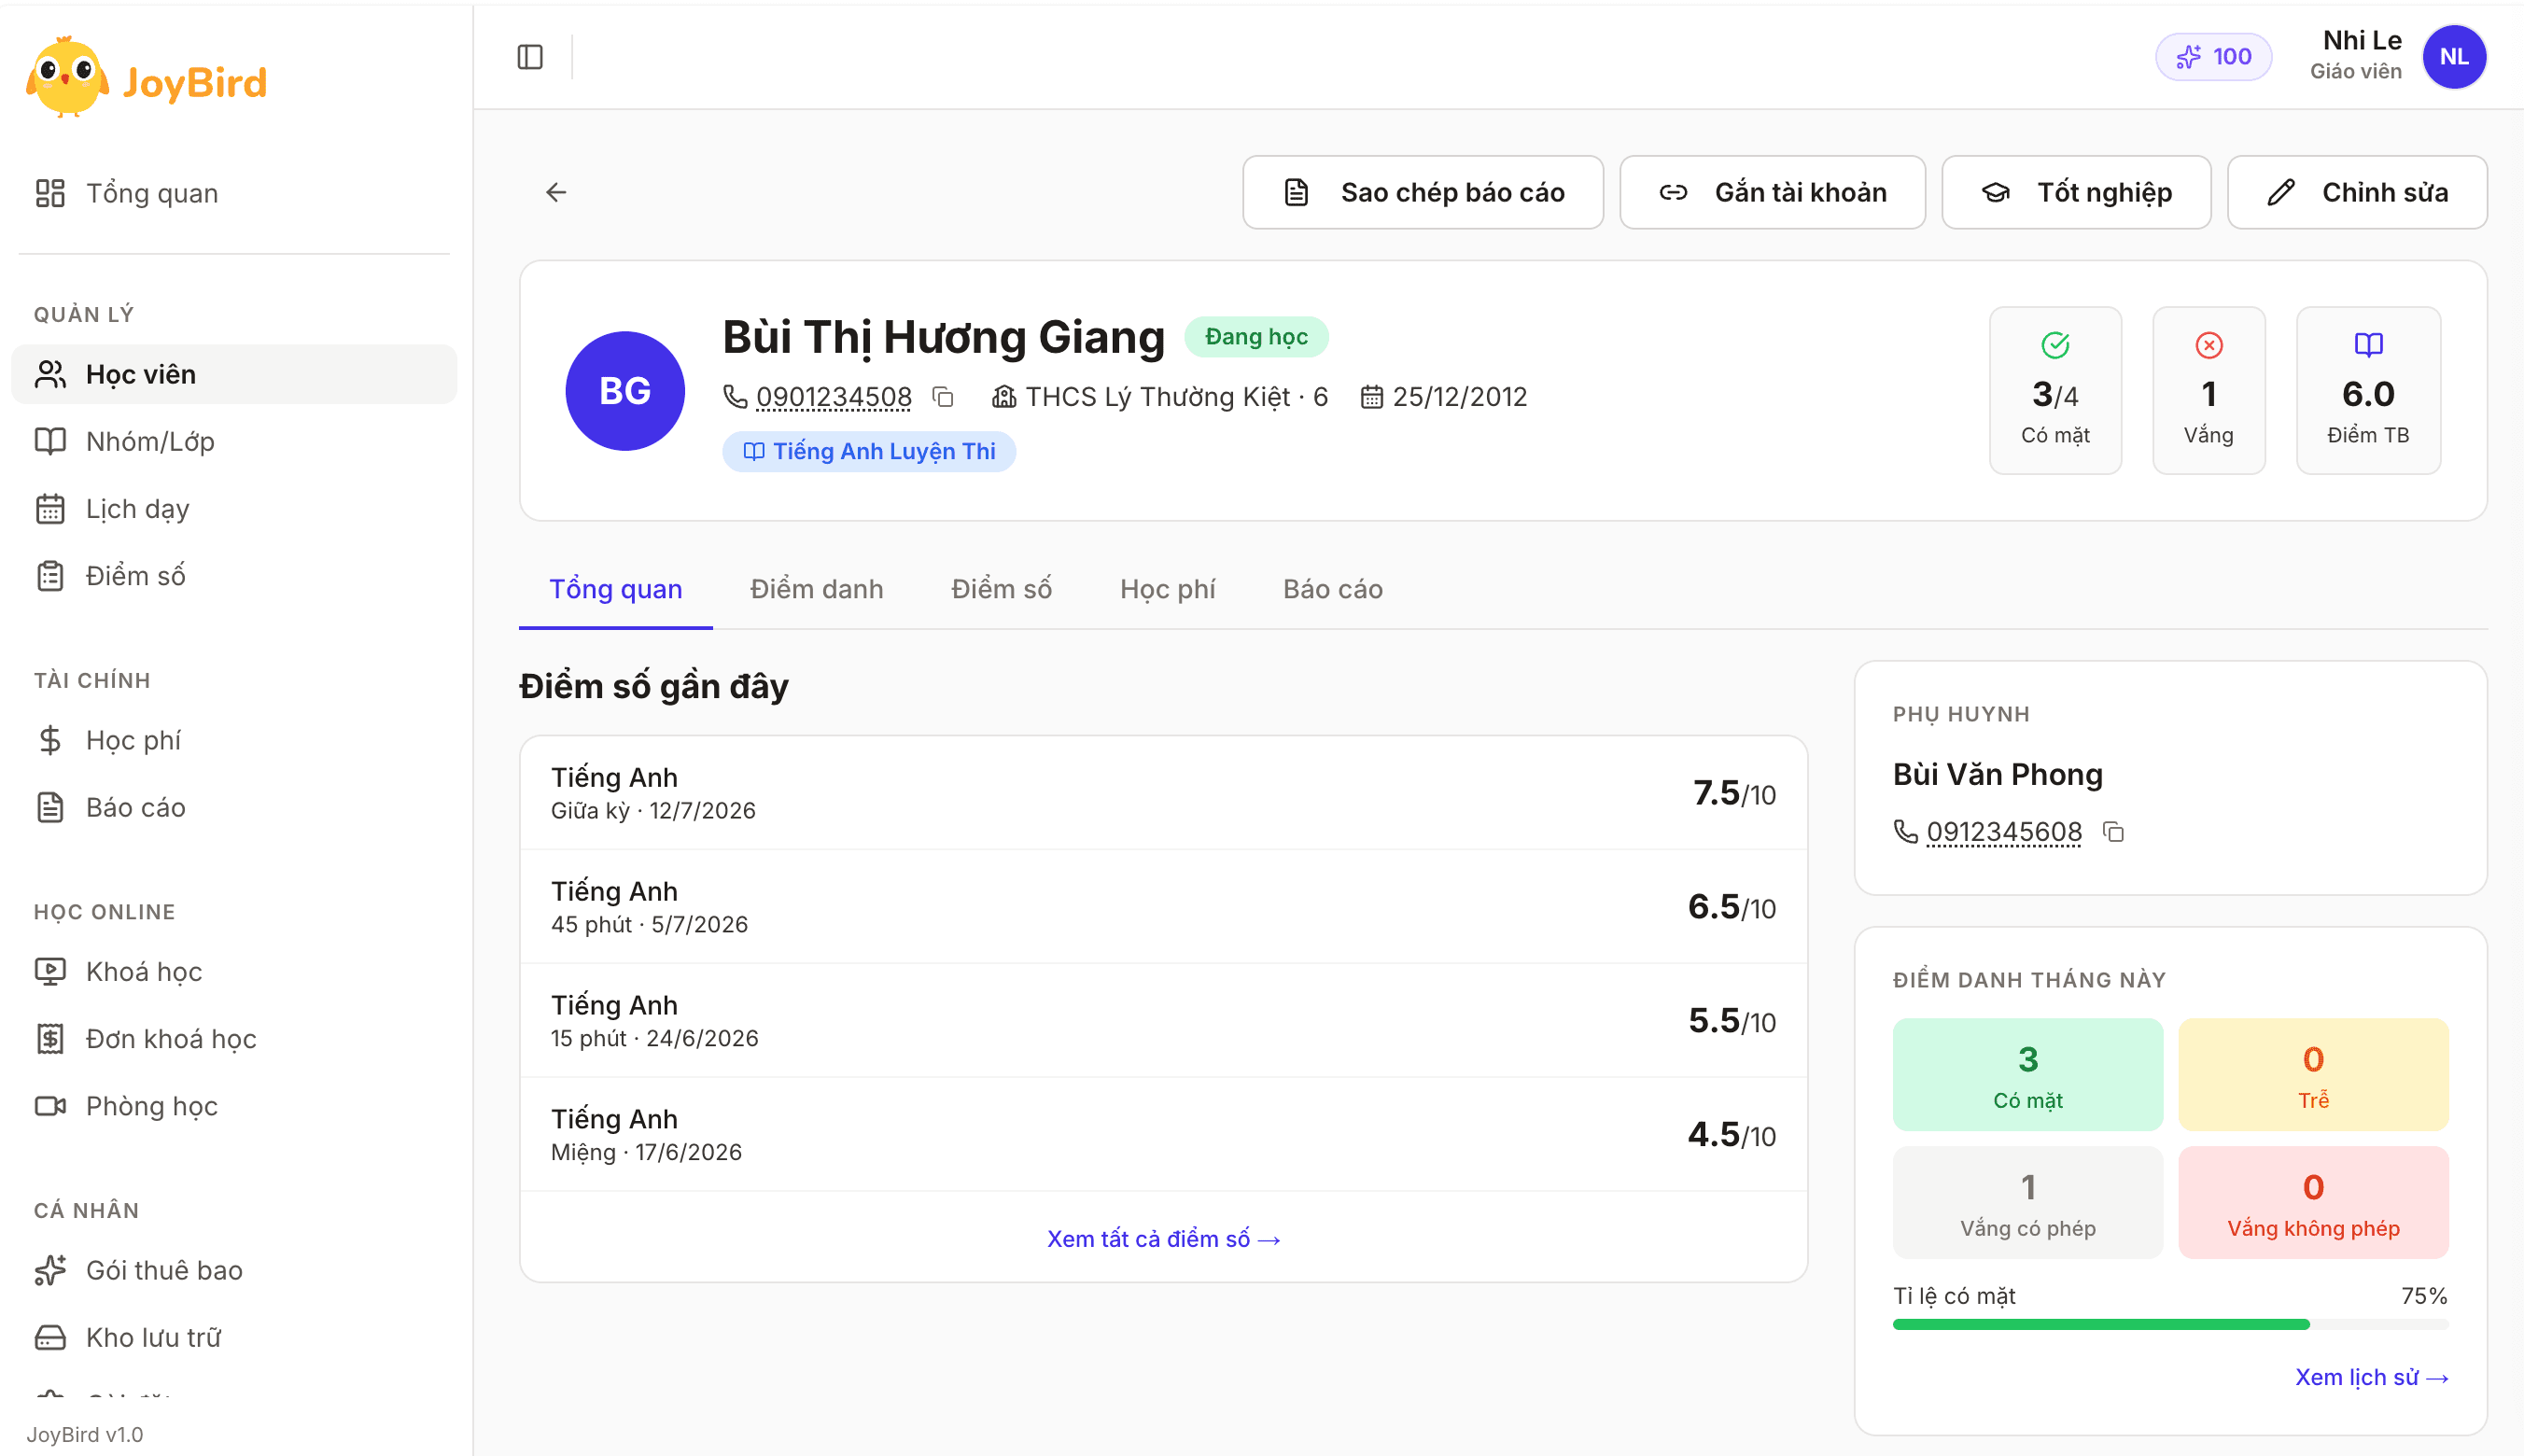
Task: Click Nhi Le user name
Action: 2361,41
